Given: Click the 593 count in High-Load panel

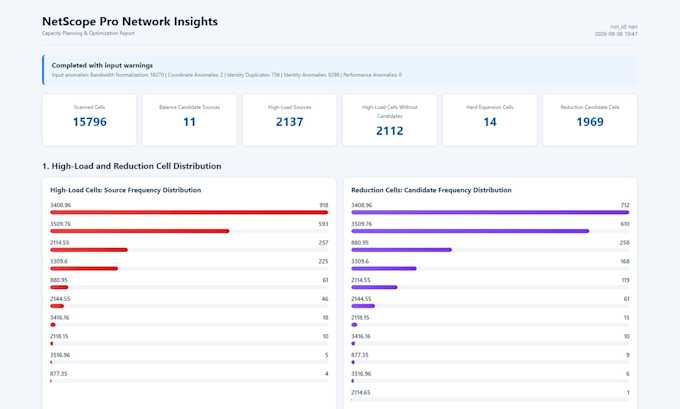Looking at the screenshot, I should click(324, 224).
